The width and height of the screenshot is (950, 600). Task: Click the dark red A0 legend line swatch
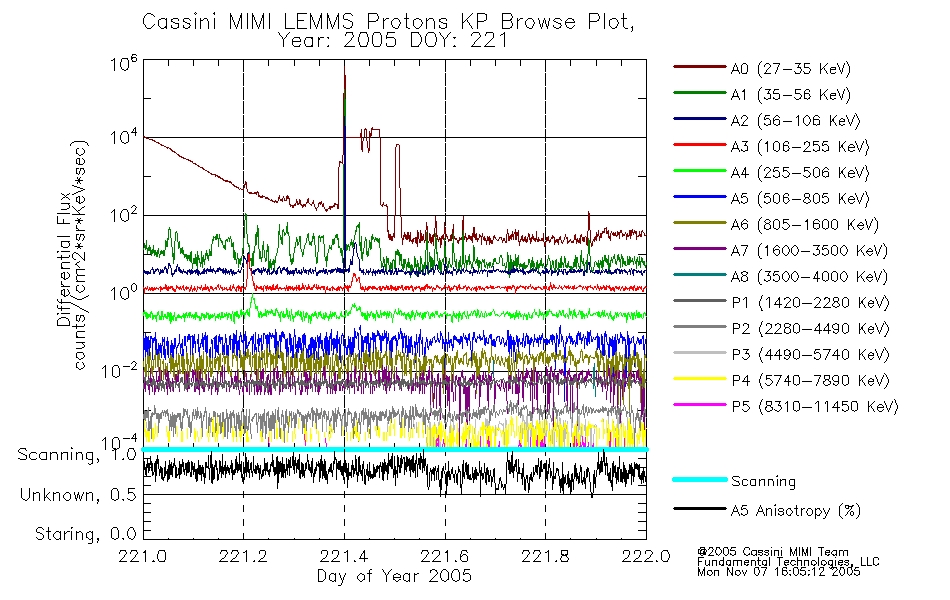[x=700, y=67]
